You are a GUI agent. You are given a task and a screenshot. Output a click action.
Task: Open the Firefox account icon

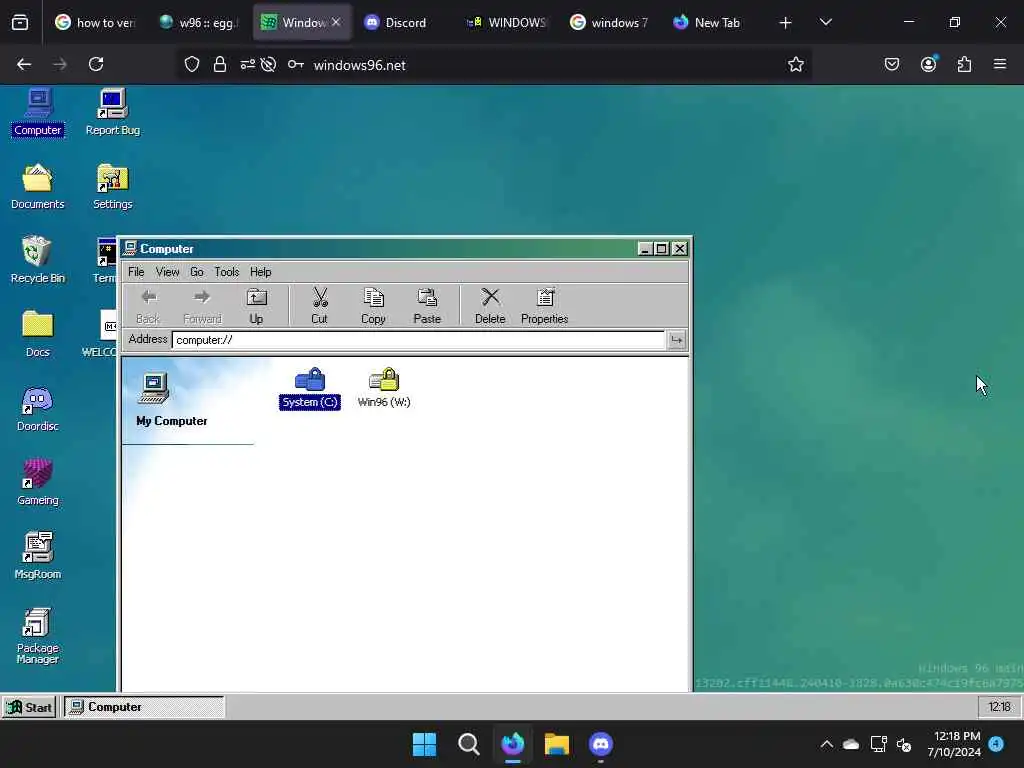pyautogui.click(x=929, y=65)
